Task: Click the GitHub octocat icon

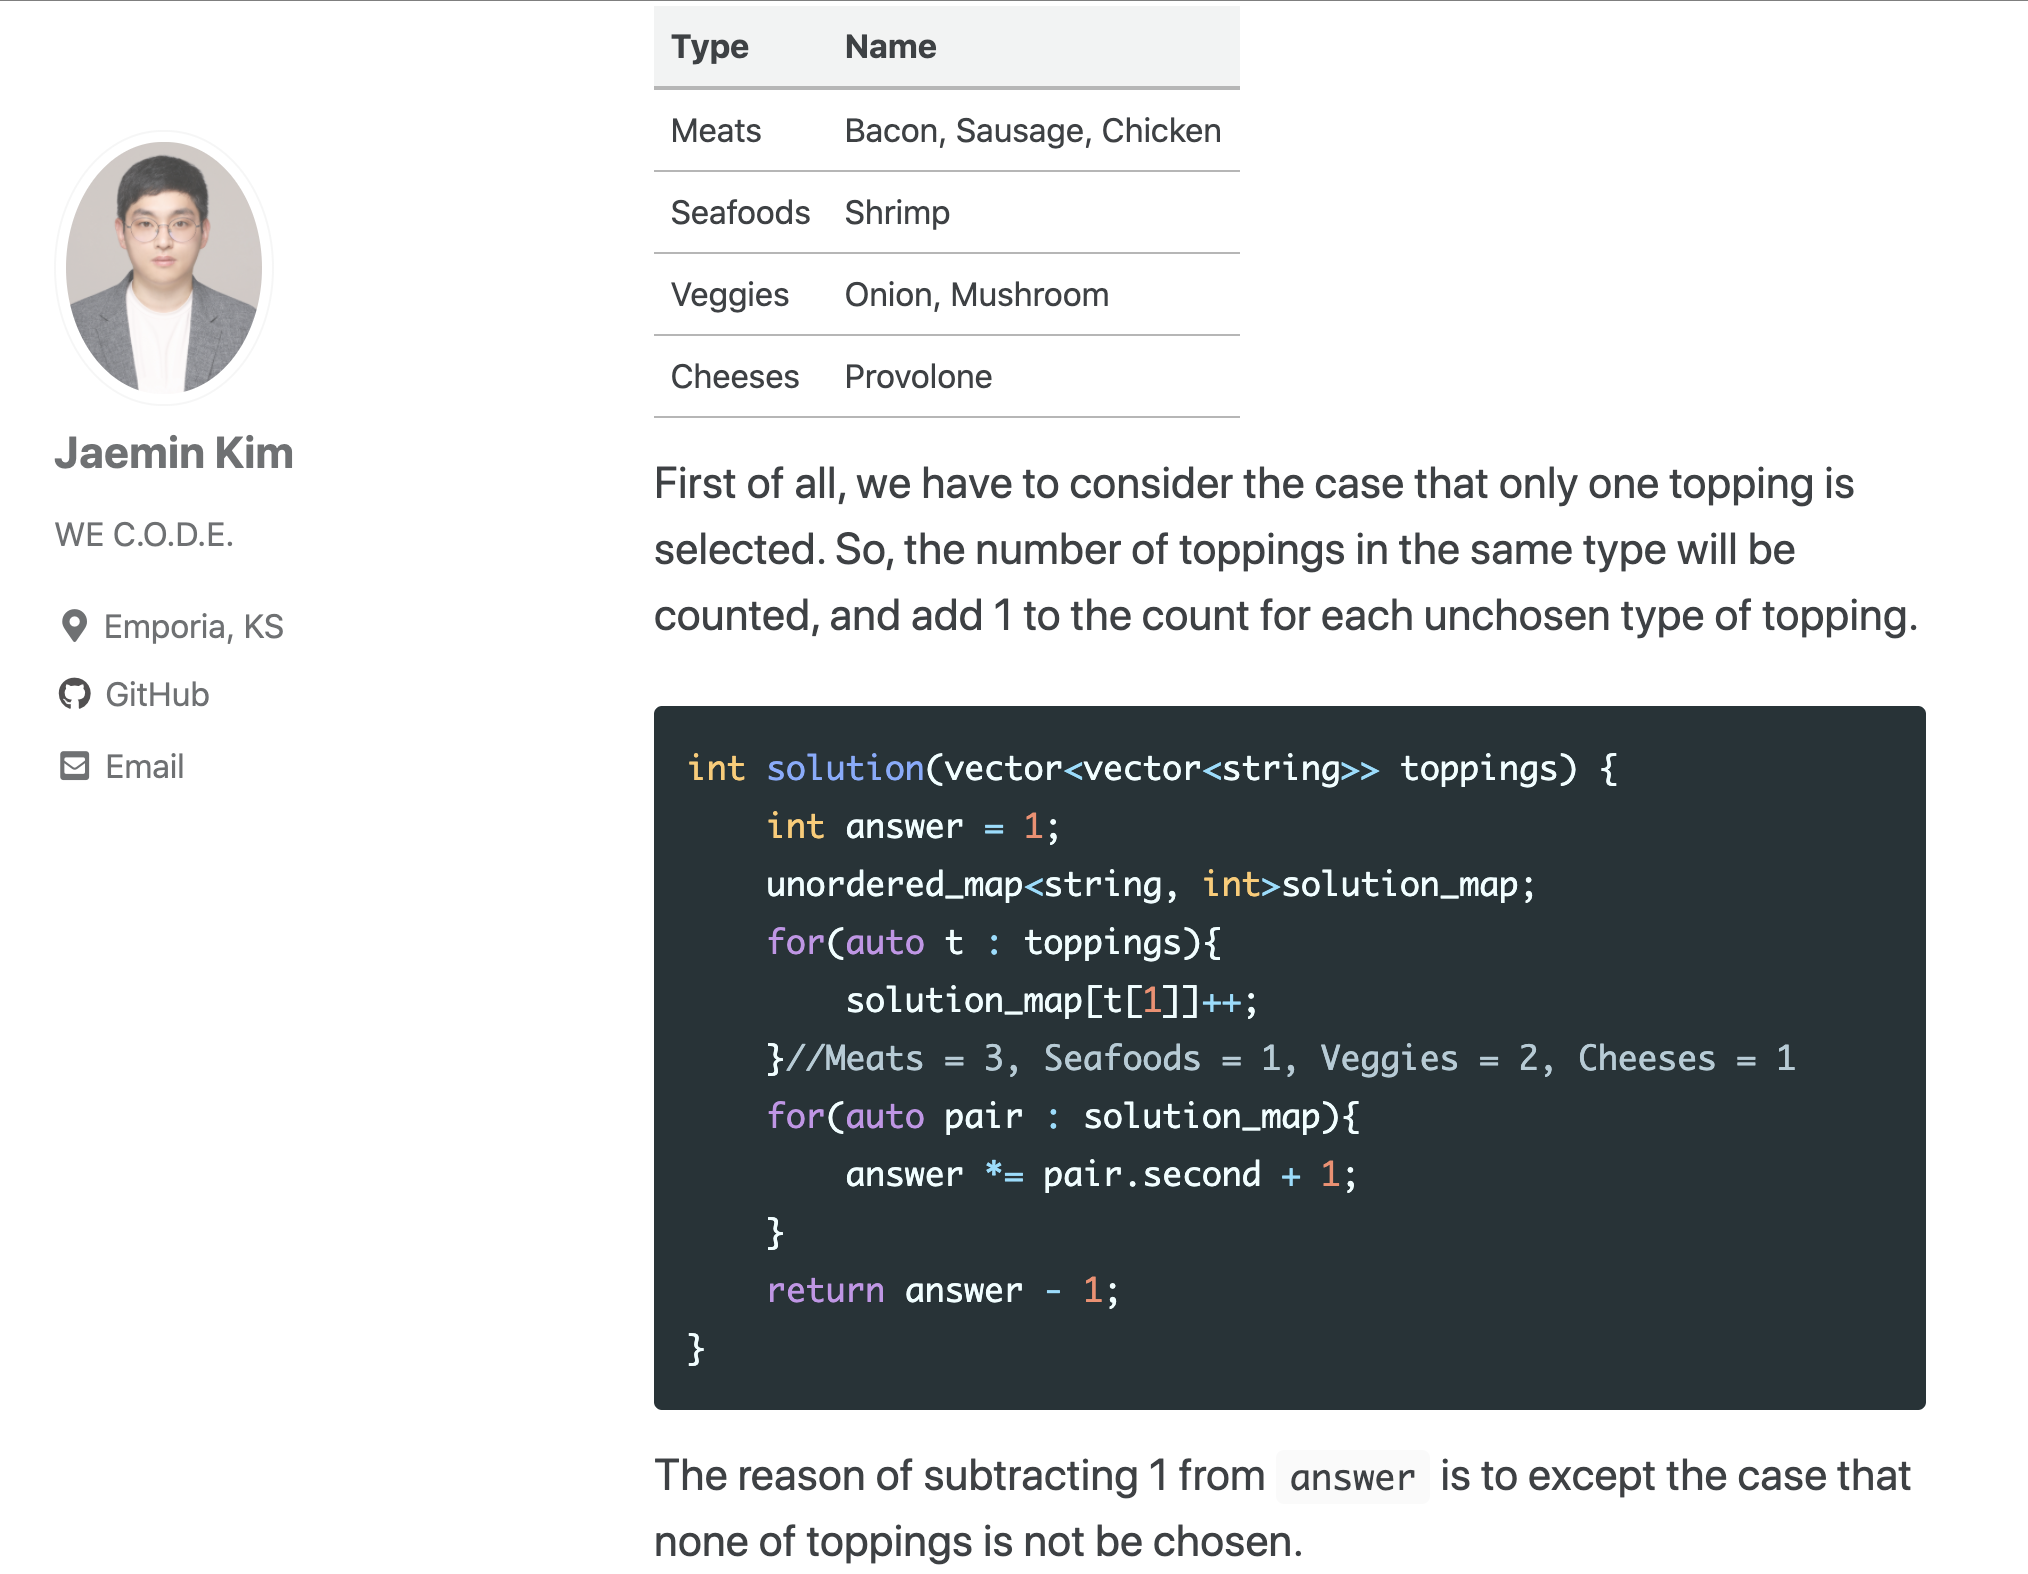Action: 75,694
